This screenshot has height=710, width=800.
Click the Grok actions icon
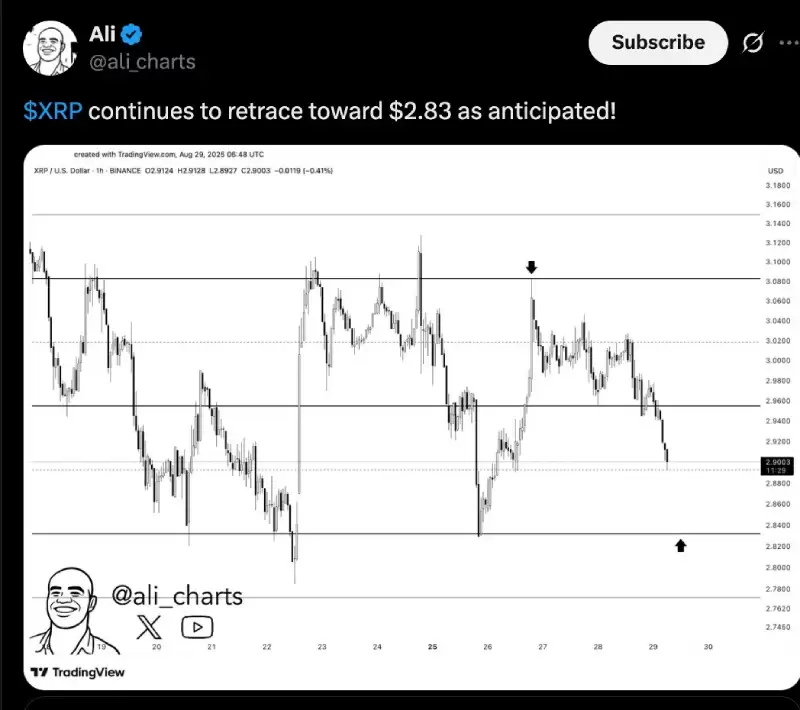point(752,42)
